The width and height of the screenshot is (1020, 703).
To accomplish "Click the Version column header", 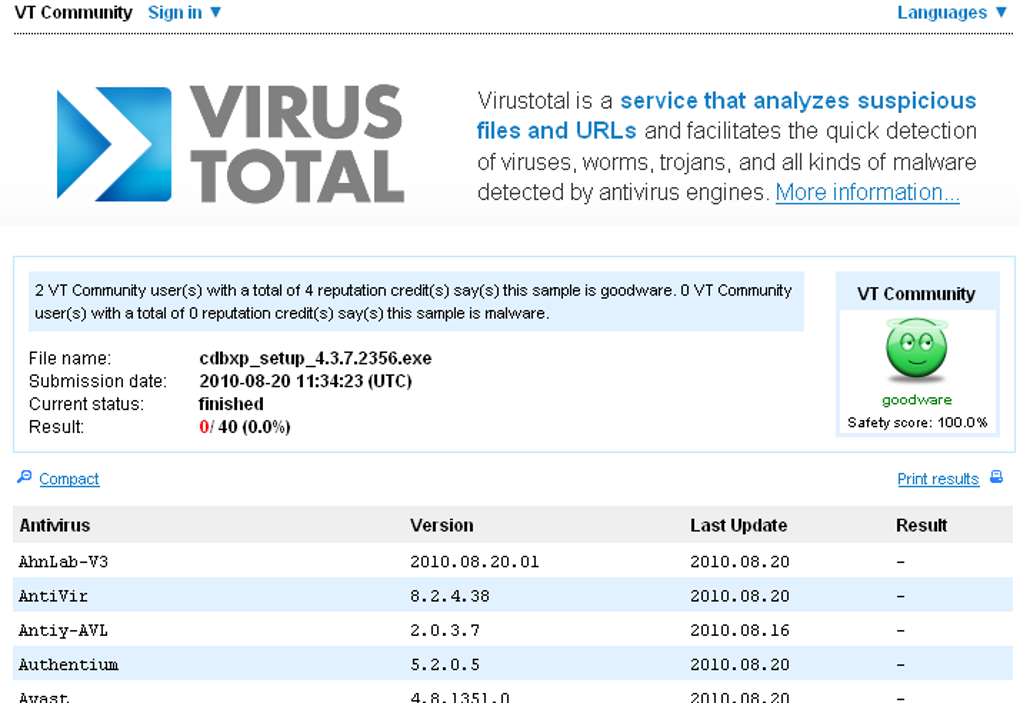I will (x=442, y=525).
